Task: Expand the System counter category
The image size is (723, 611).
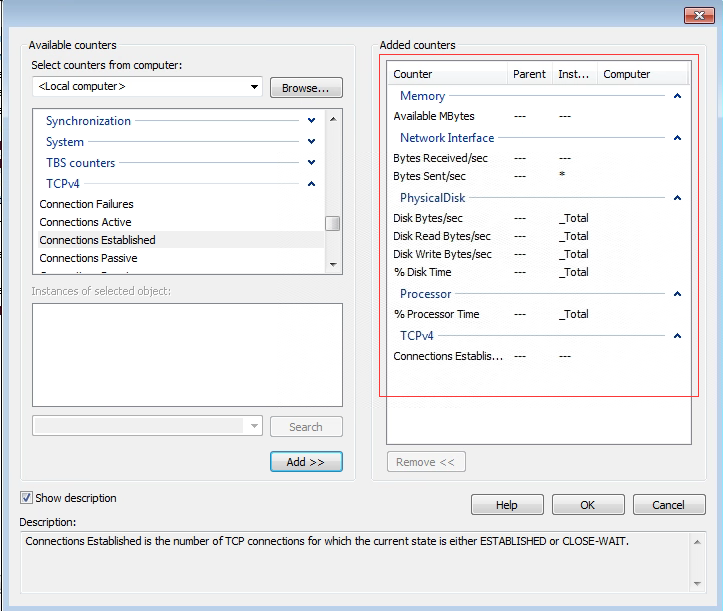Action: [x=312, y=142]
